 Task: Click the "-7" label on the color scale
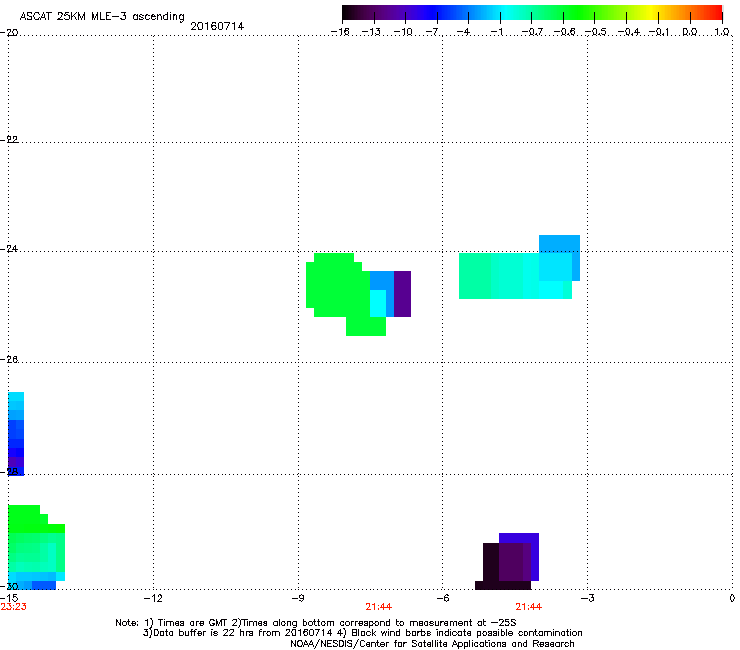click(433, 32)
